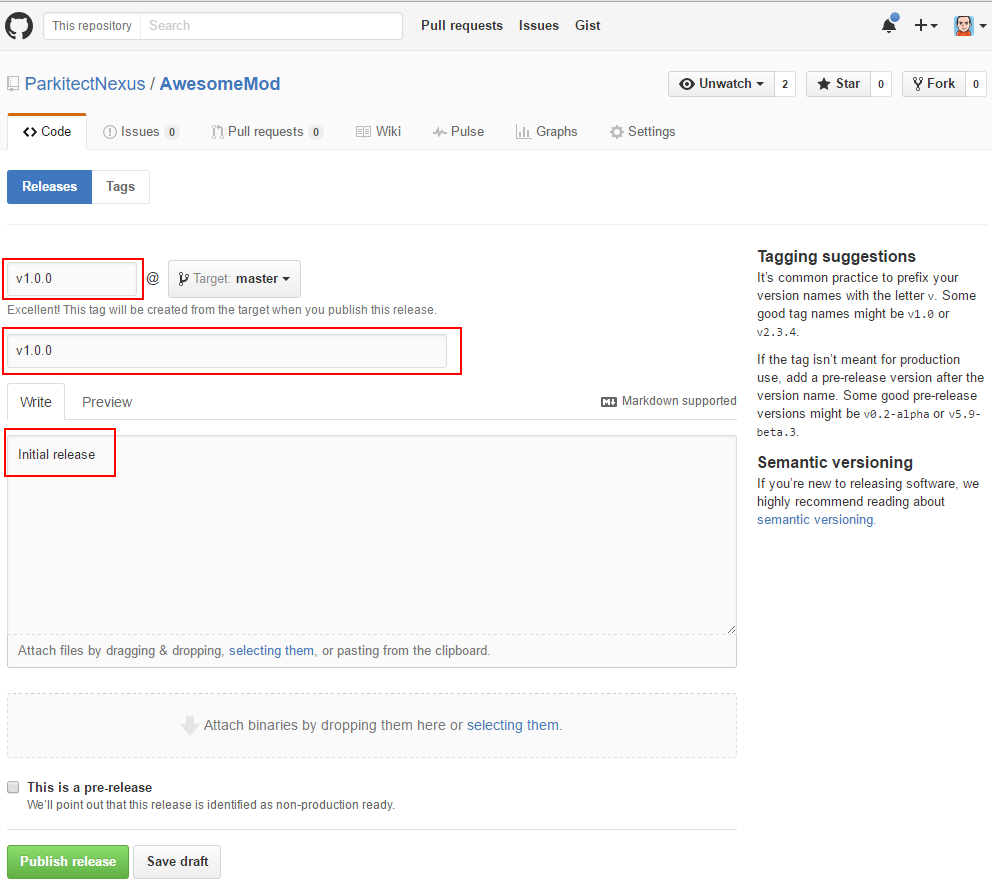Open the user avatar menu
The image size is (992, 889).
tap(970, 25)
